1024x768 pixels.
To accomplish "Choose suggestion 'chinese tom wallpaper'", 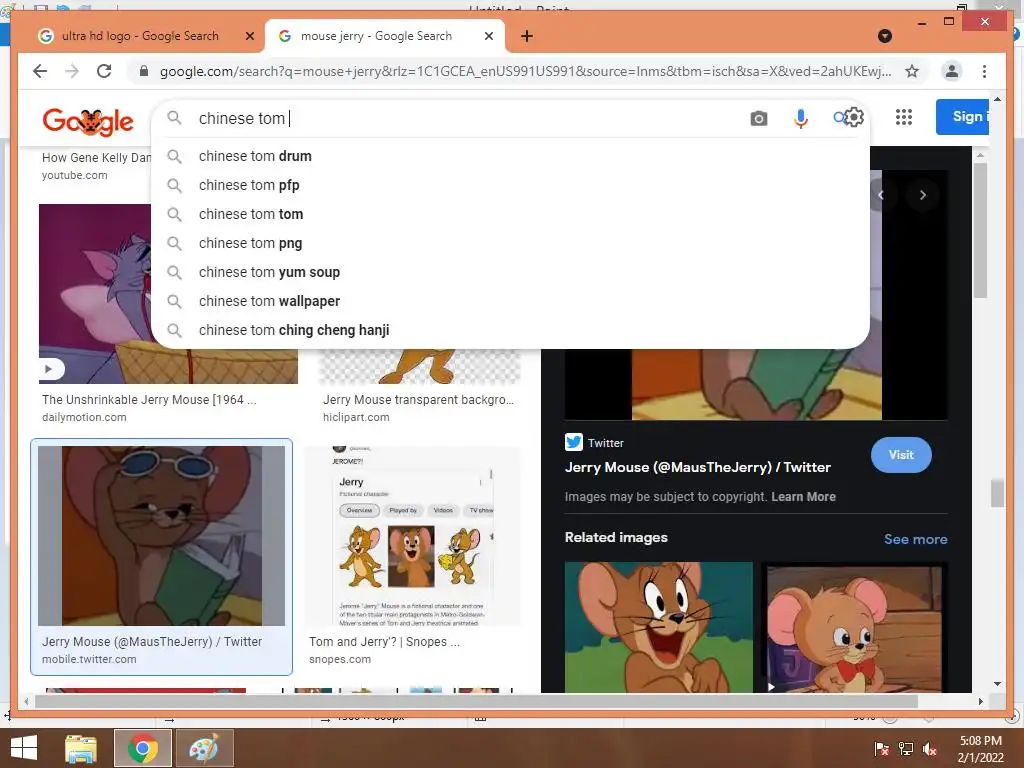I will [510, 301].
